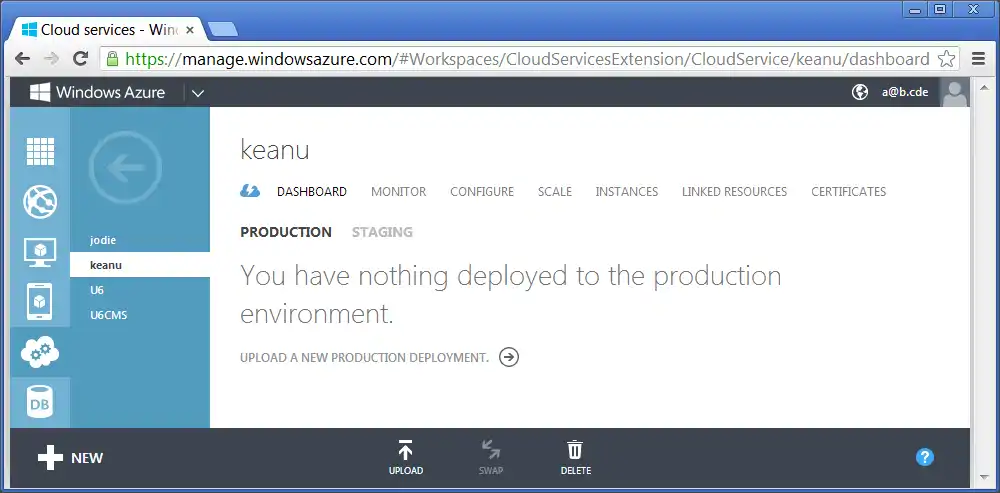Open the blue help question icon

(925, 457)
